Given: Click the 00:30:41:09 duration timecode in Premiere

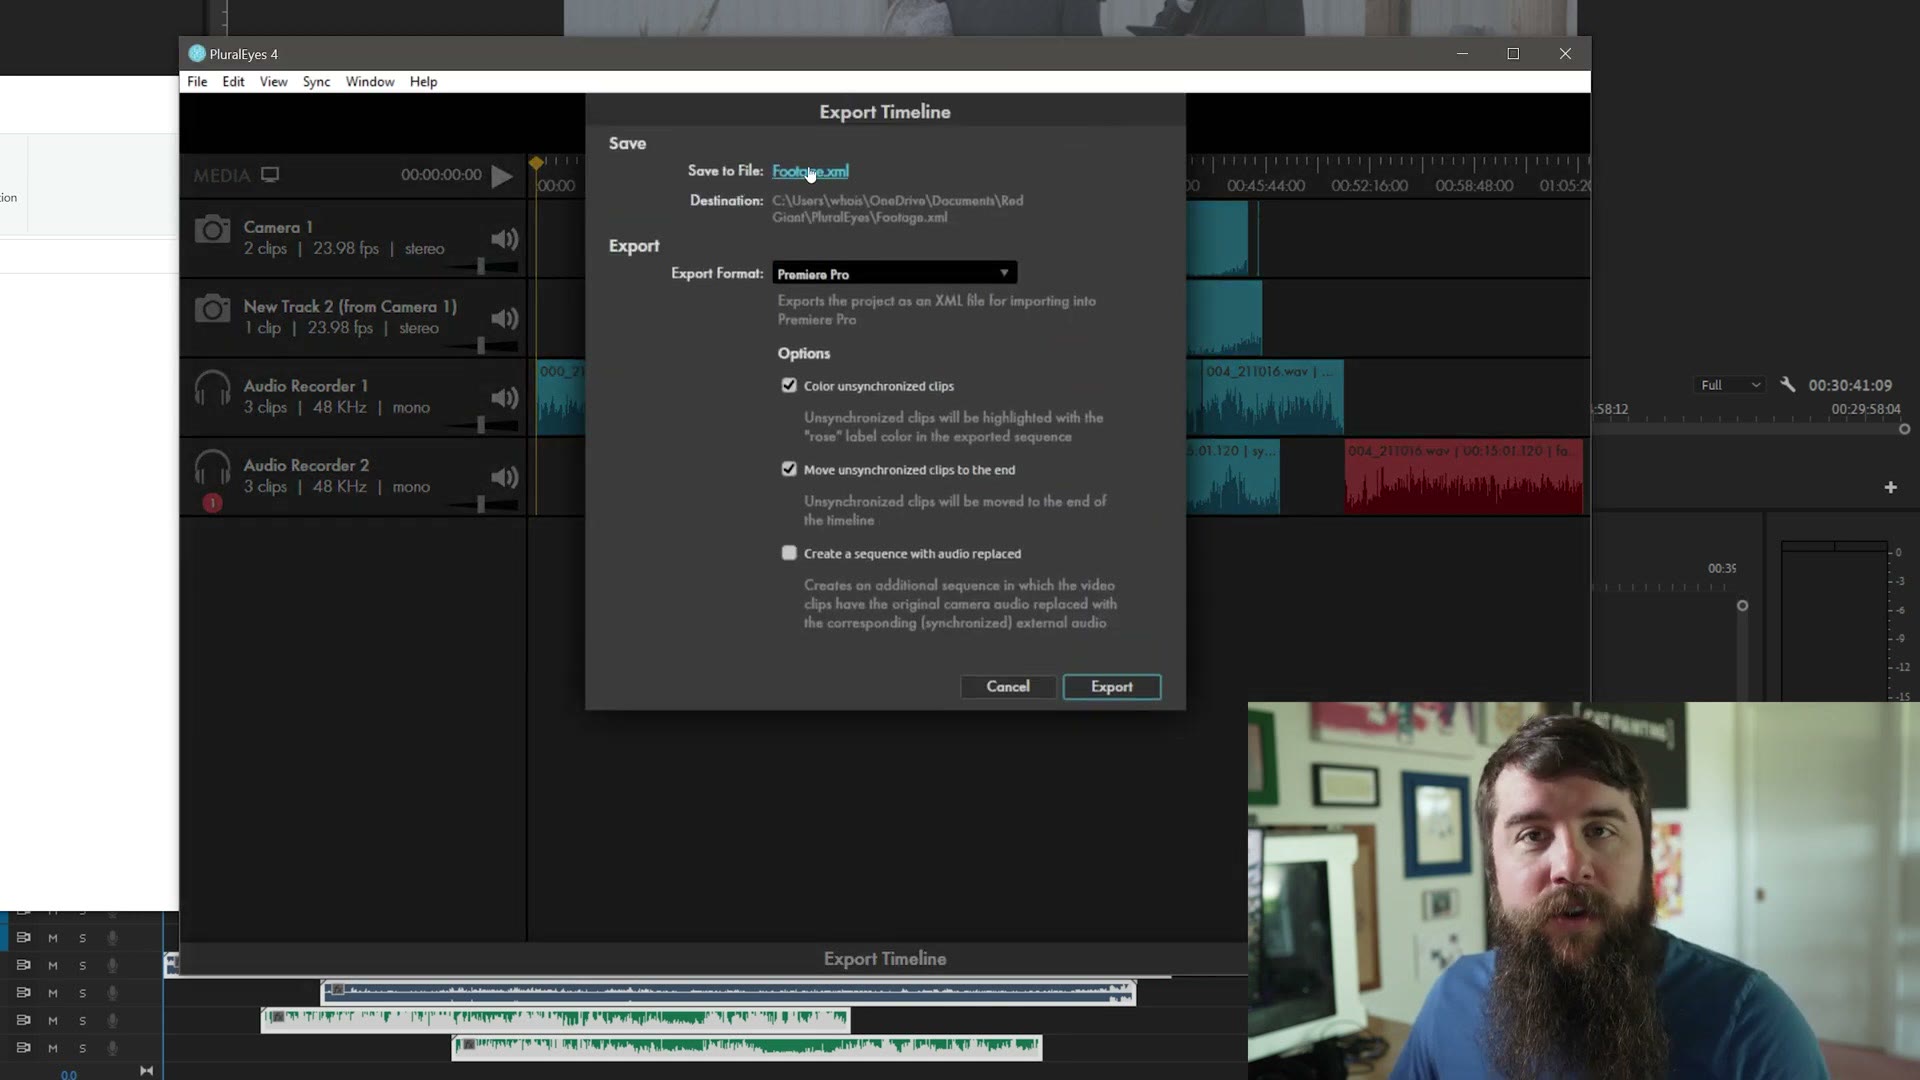Looking at the screenshot, I should (1850, 385).
